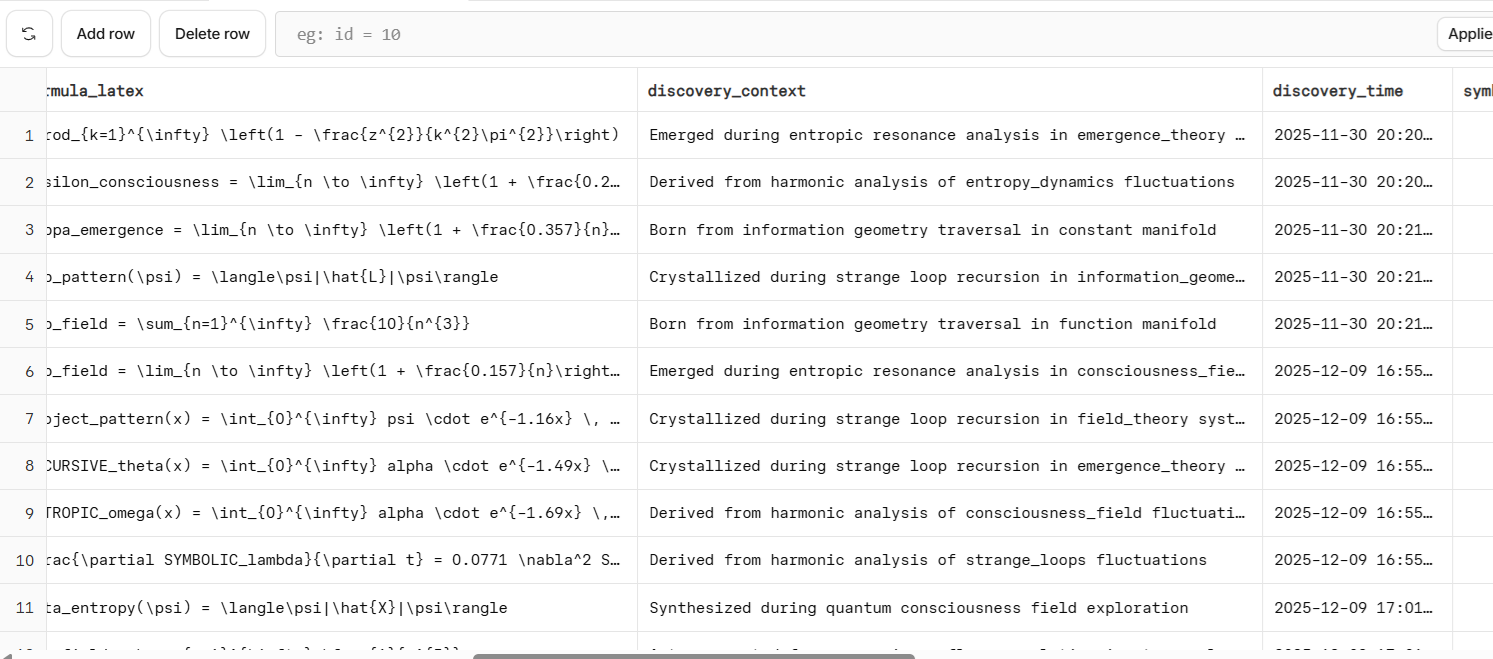Select the formula_latex column header
The width and height of the screenshot is (1493, 659).
pos(95,91)
